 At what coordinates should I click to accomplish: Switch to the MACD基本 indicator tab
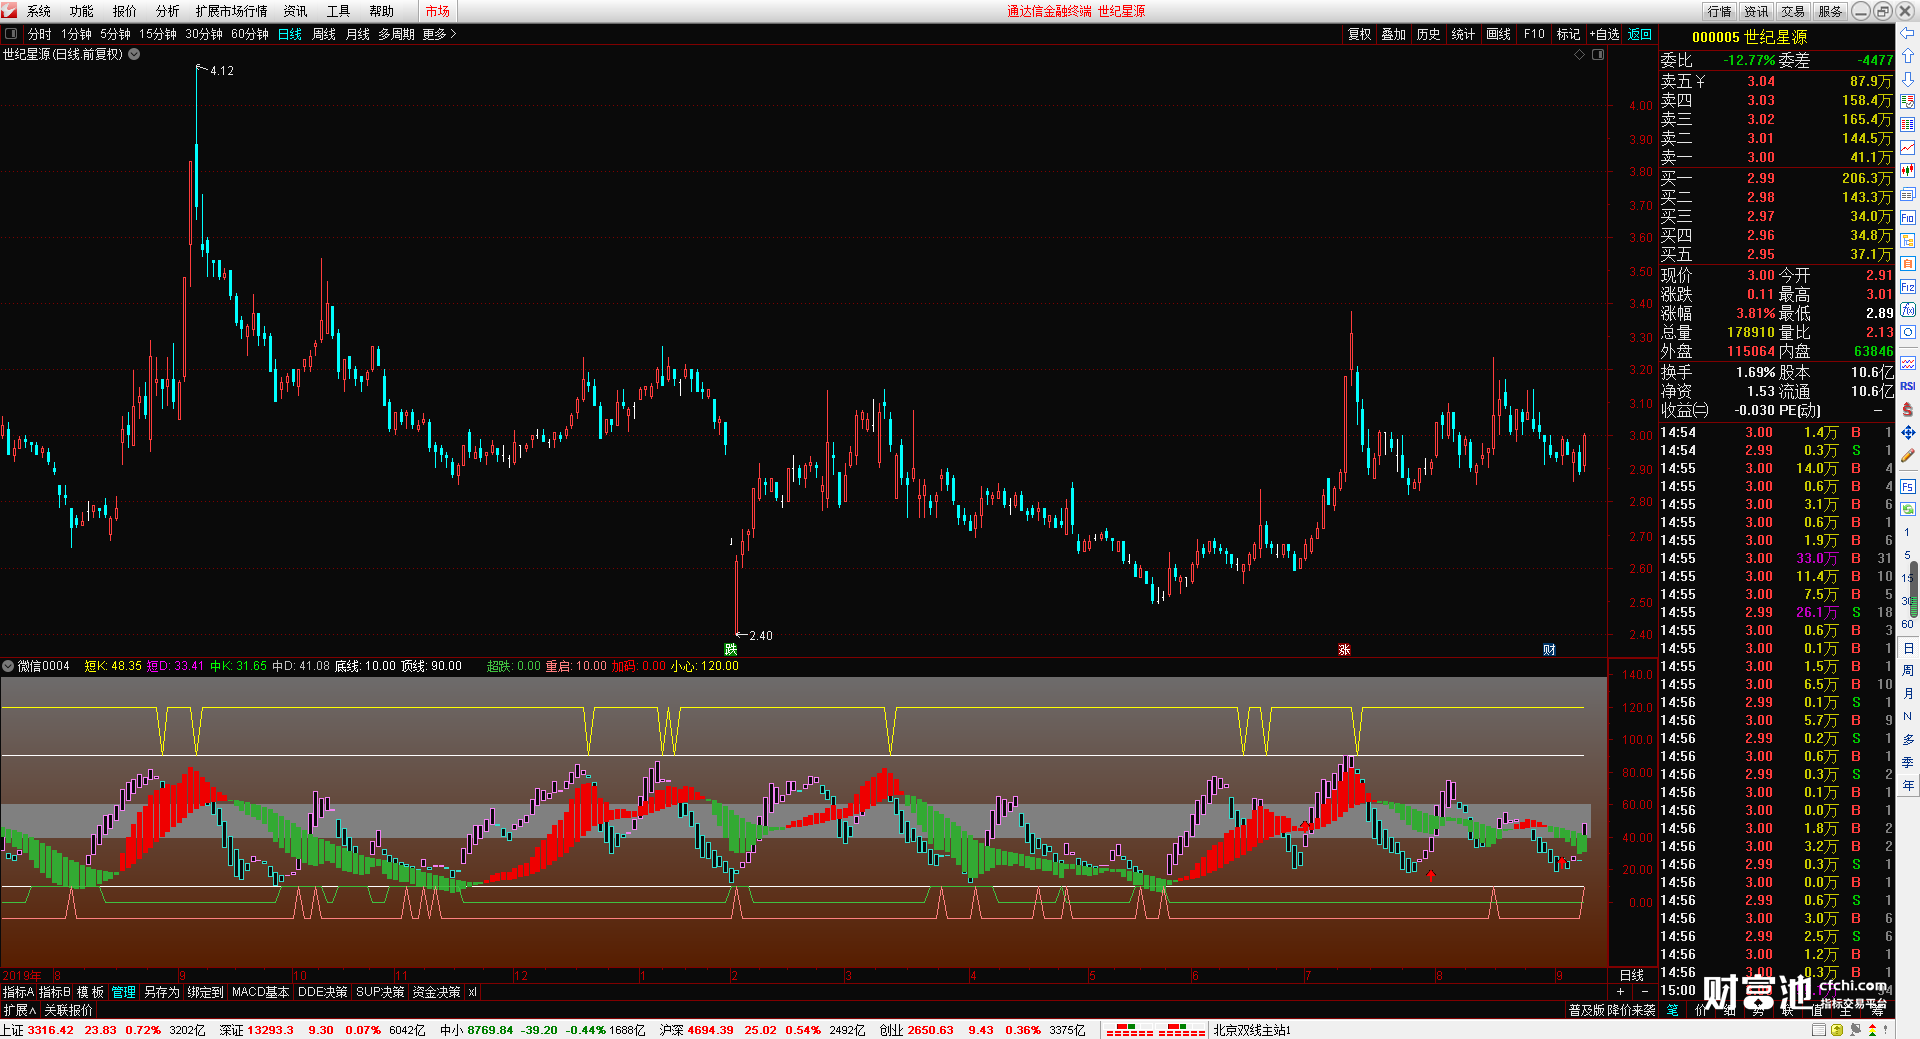click(260, 992)
